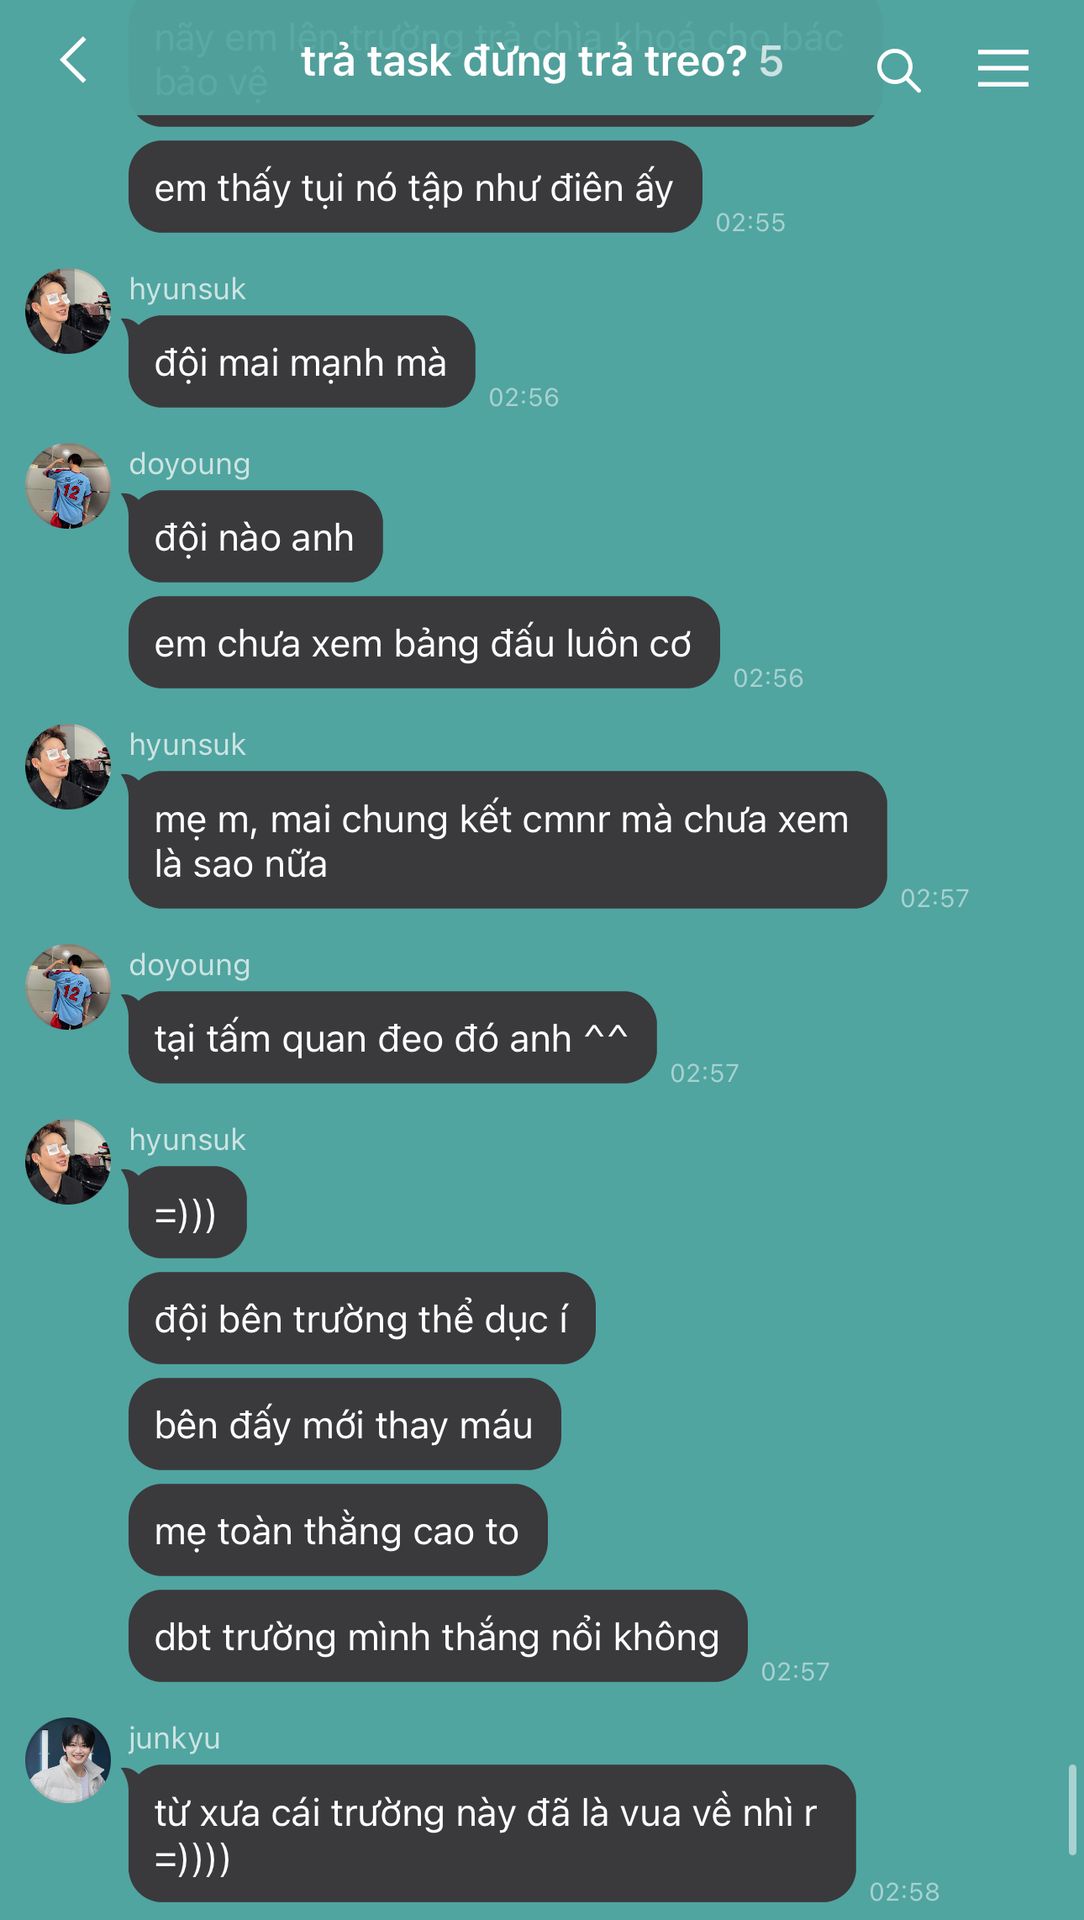Select message 'dbt trường mình thắng nổi không'
The height and width of the screenshot is (1920, 1084).
pos(438,1637)
